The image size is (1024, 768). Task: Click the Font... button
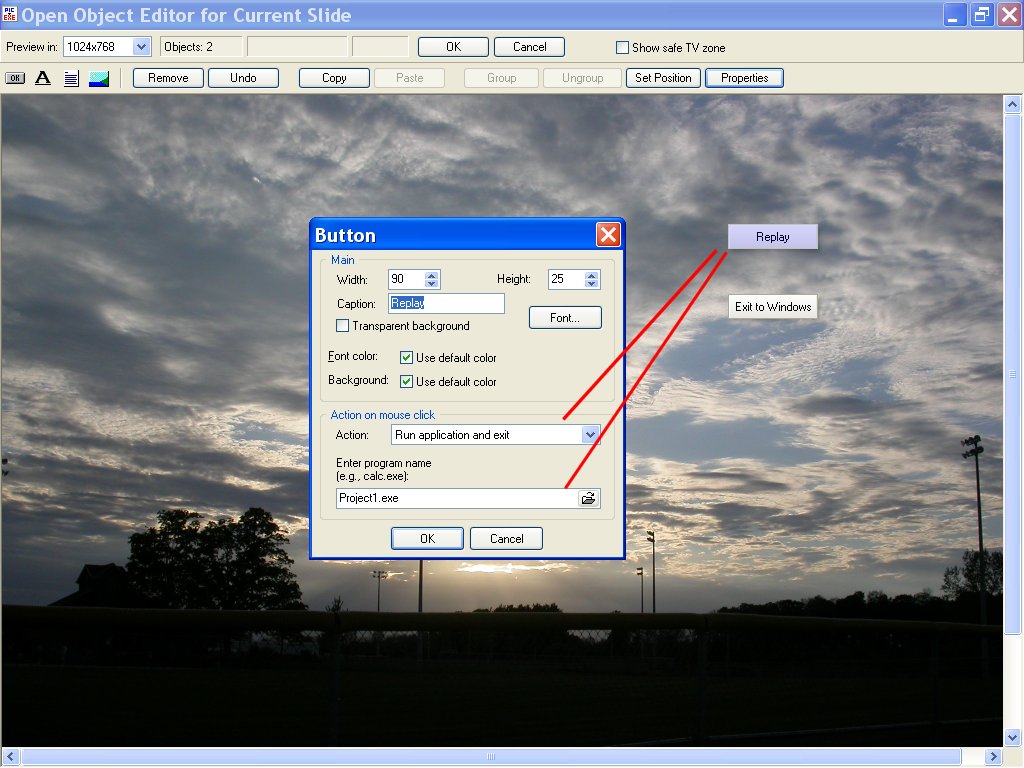click(x=565, y=318)
